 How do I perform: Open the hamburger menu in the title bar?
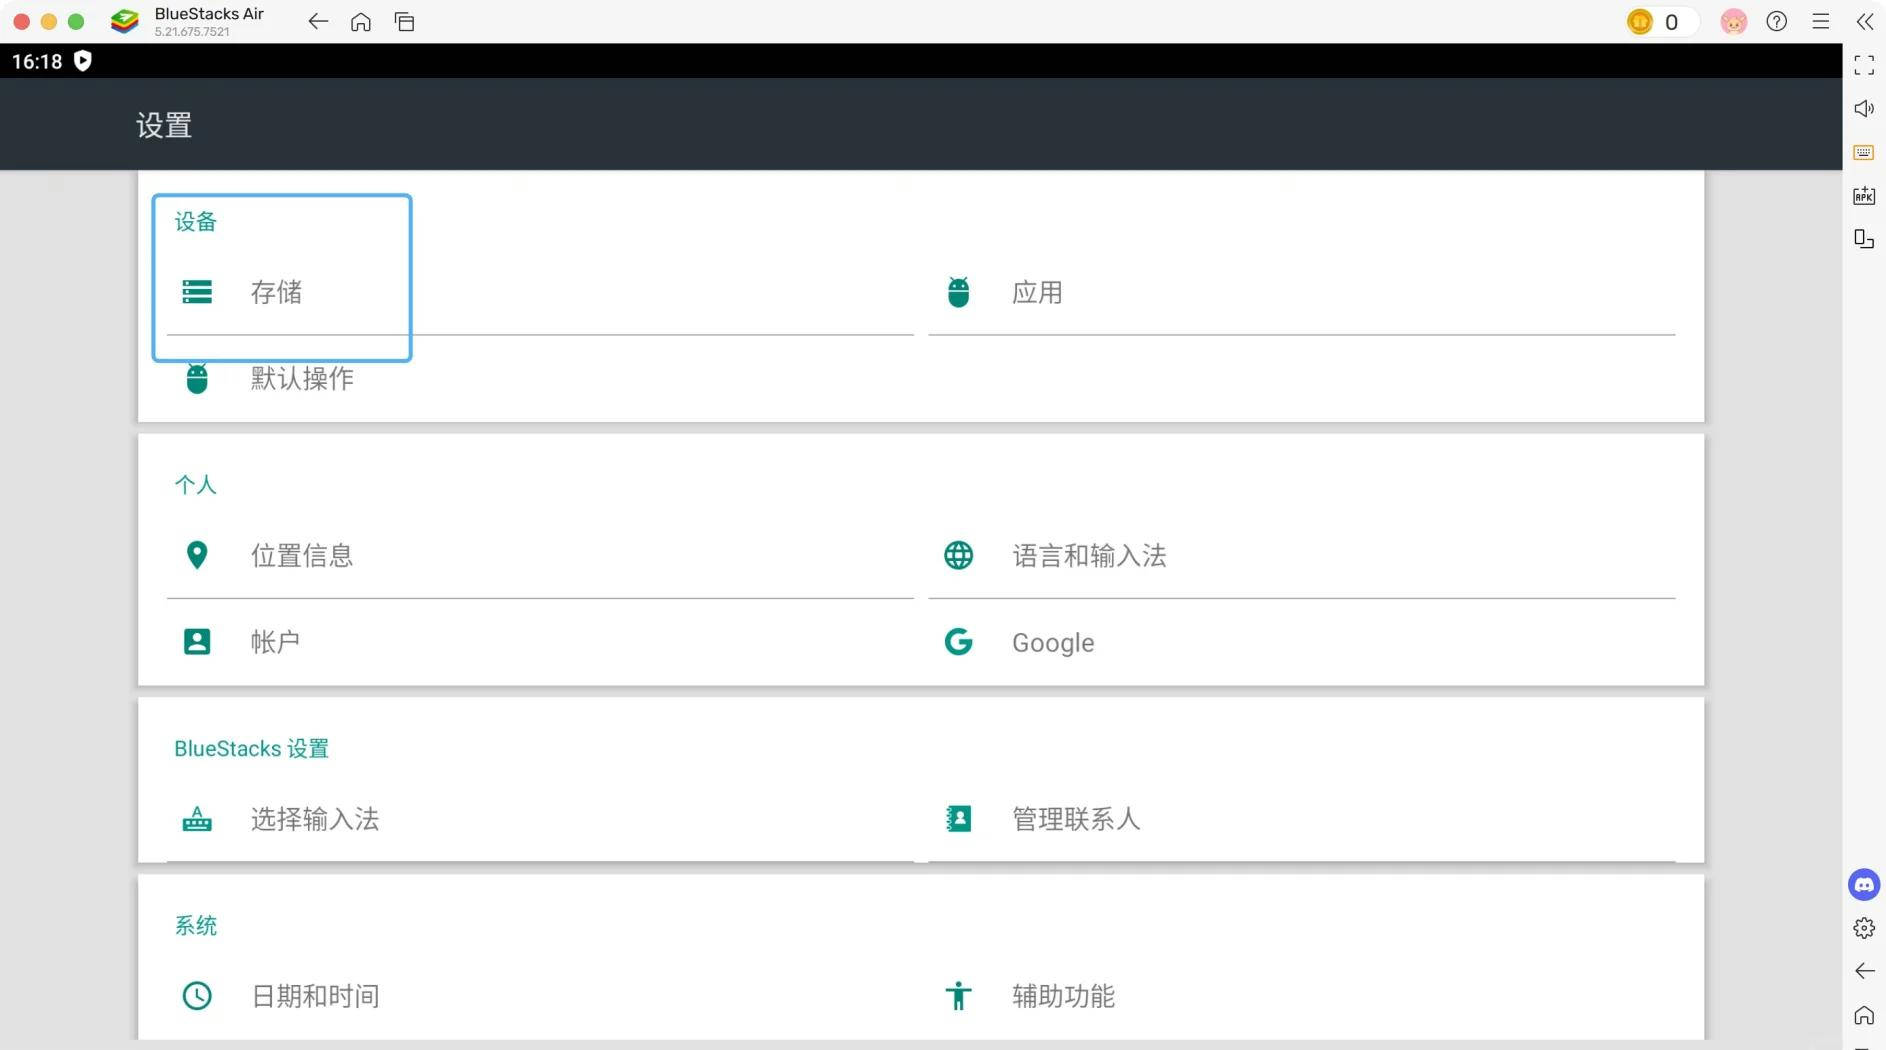[x=1820, y=21]
